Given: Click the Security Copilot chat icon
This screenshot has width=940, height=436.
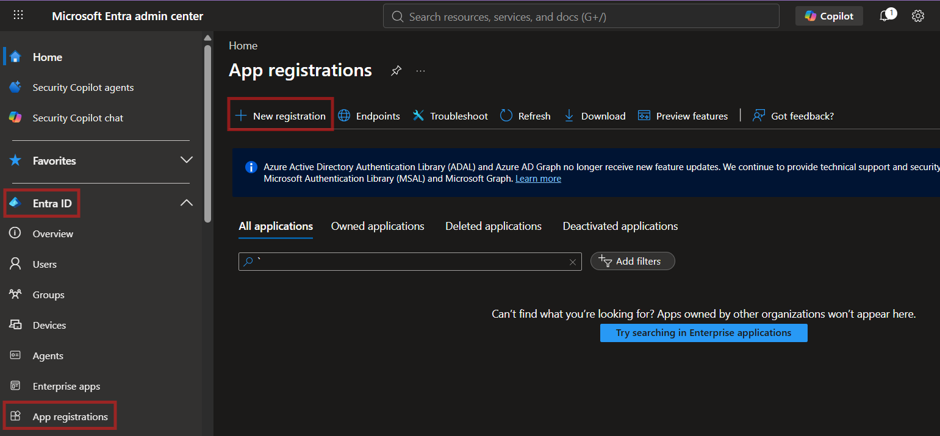Looking at the screenshot, I should pyautogui.click(x=16, y=118).
